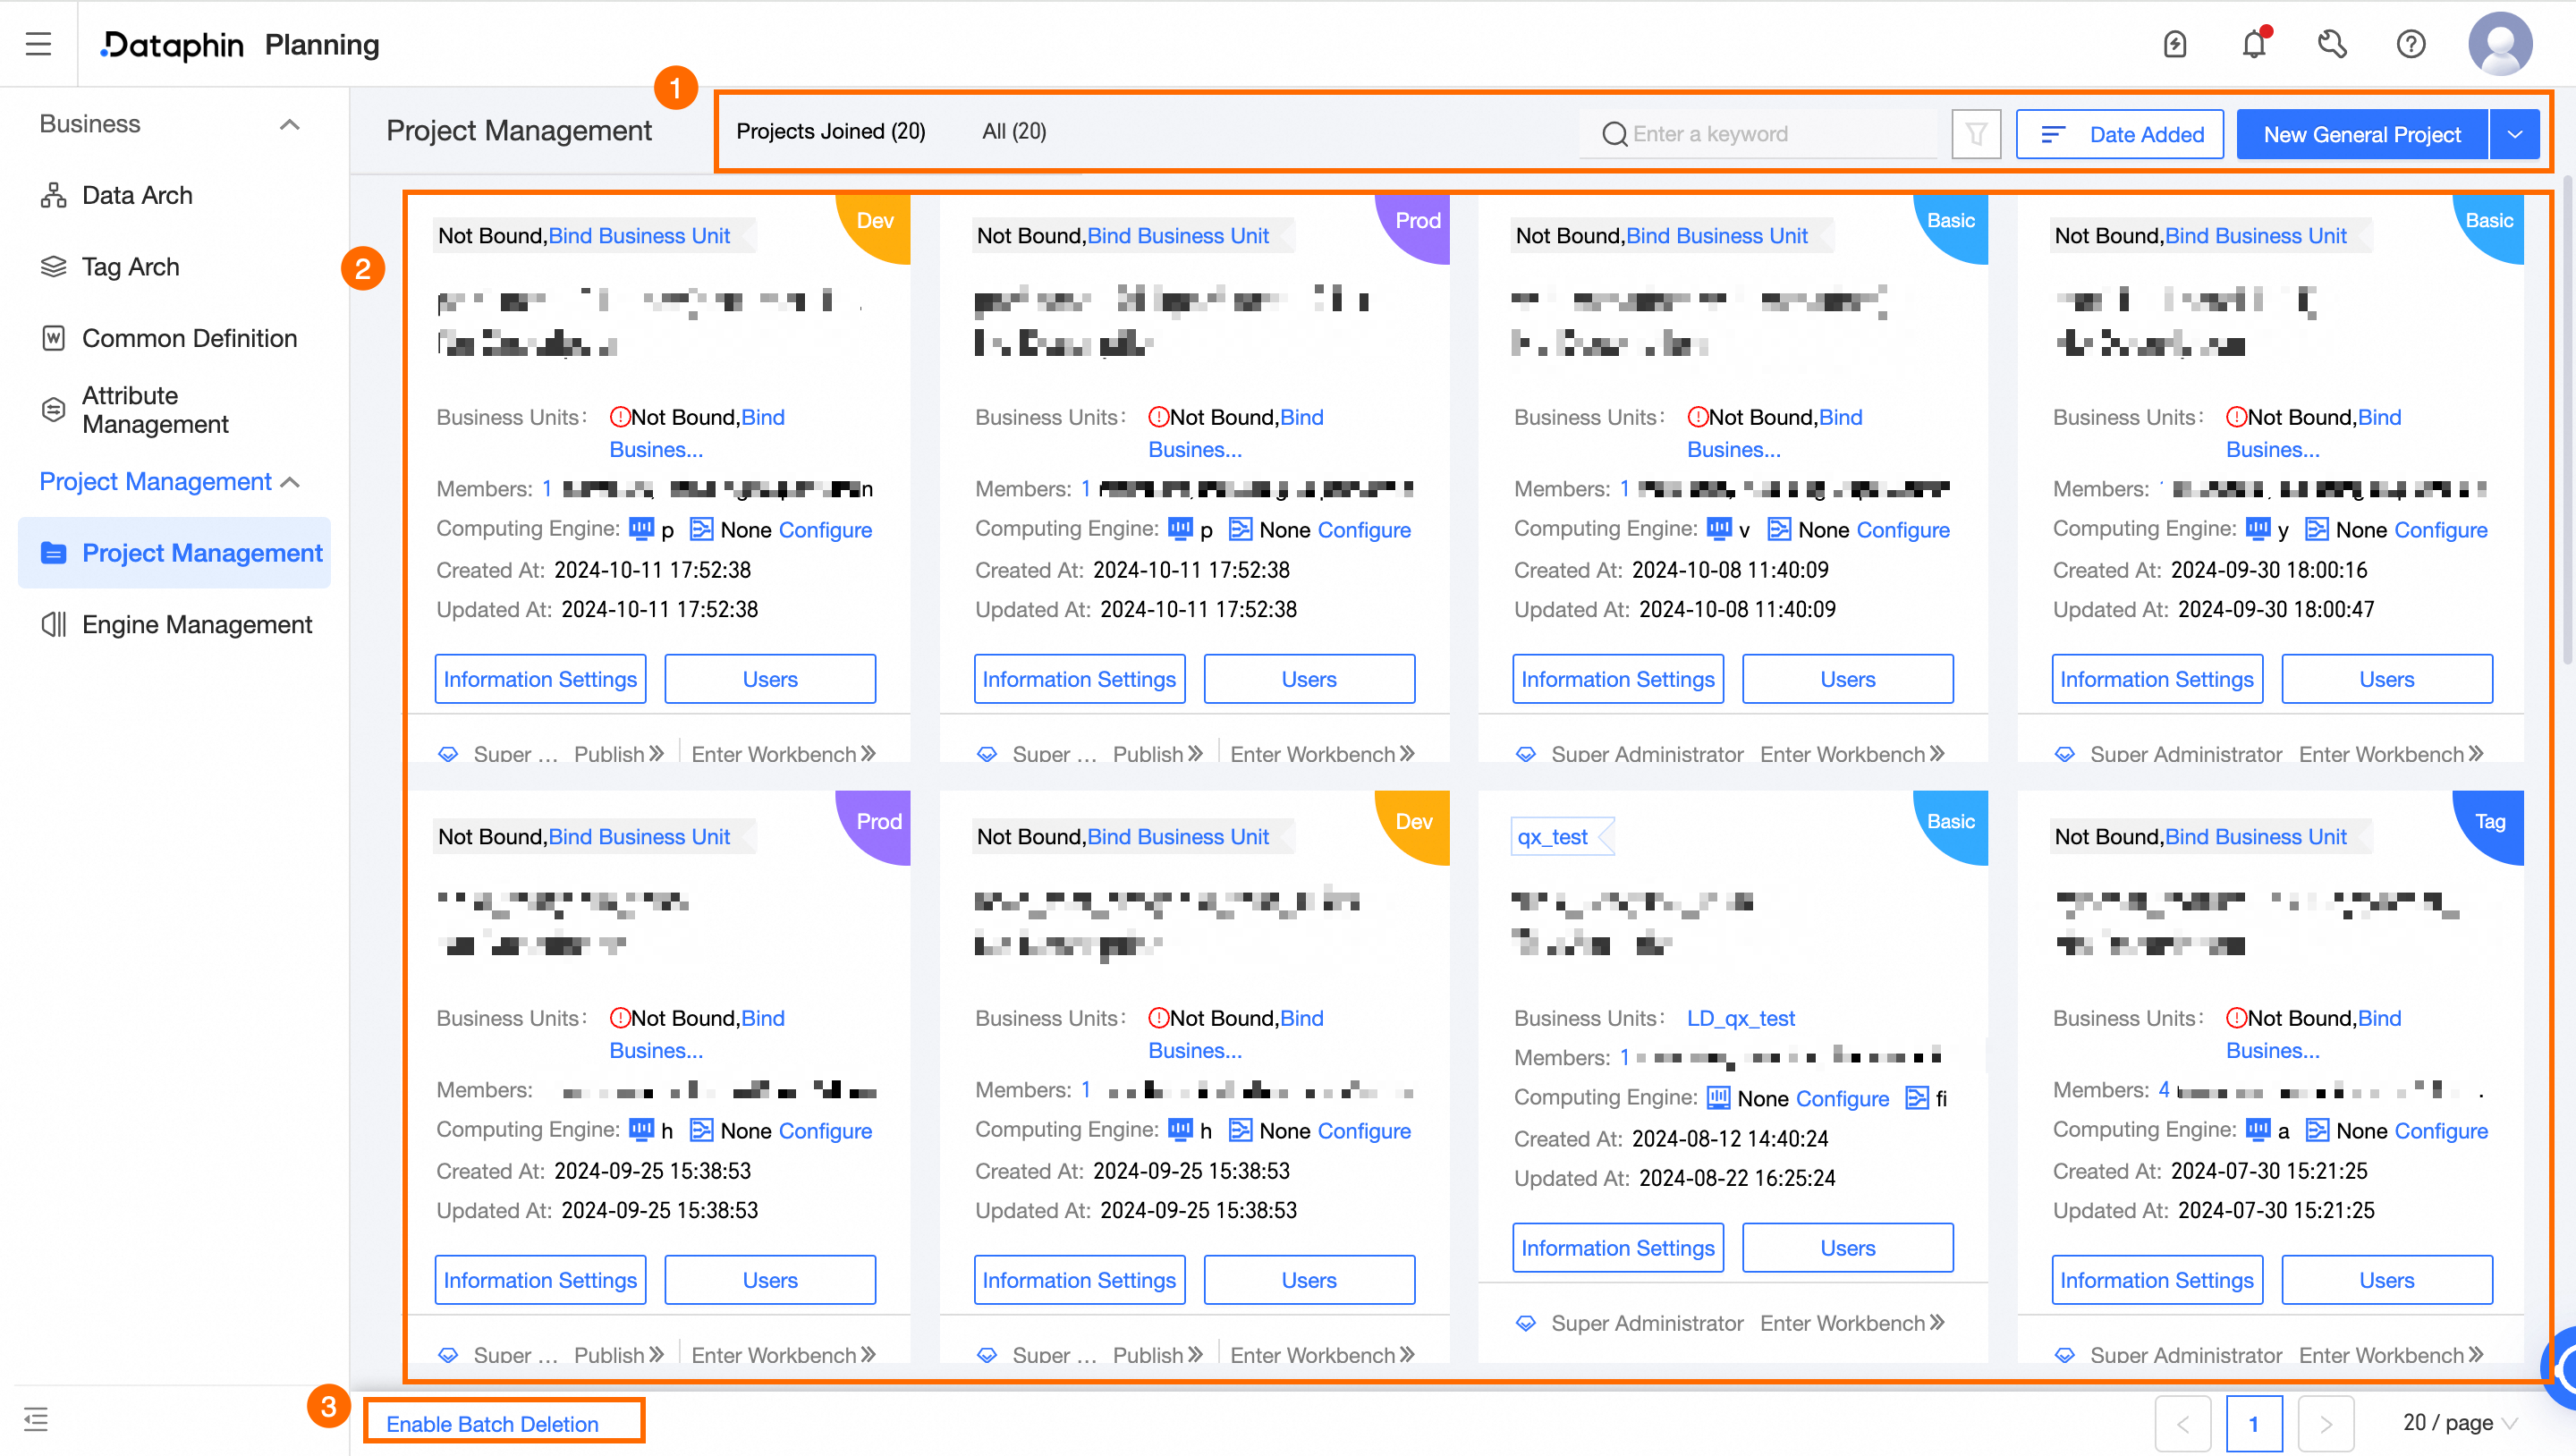The width and height of the screenshot is (2576, 1456).
Task: Click the Enable Batch Deletion link
Action: tap(492, 1423)
